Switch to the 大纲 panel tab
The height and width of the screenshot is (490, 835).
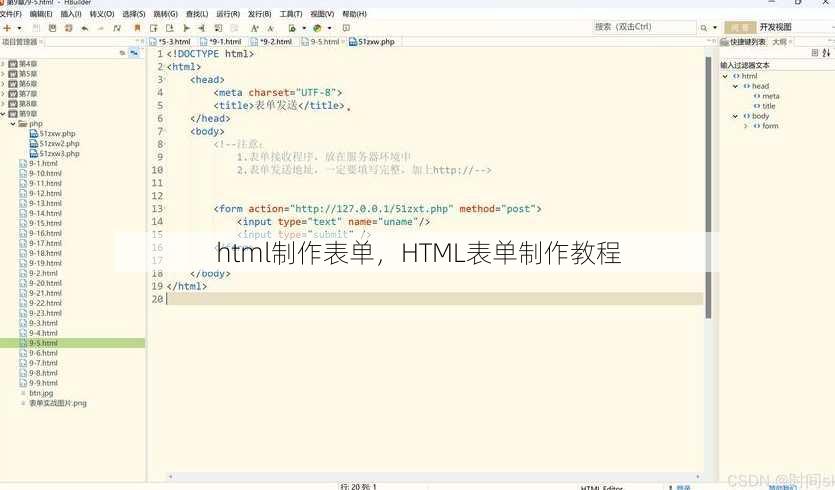pos(779,42)
